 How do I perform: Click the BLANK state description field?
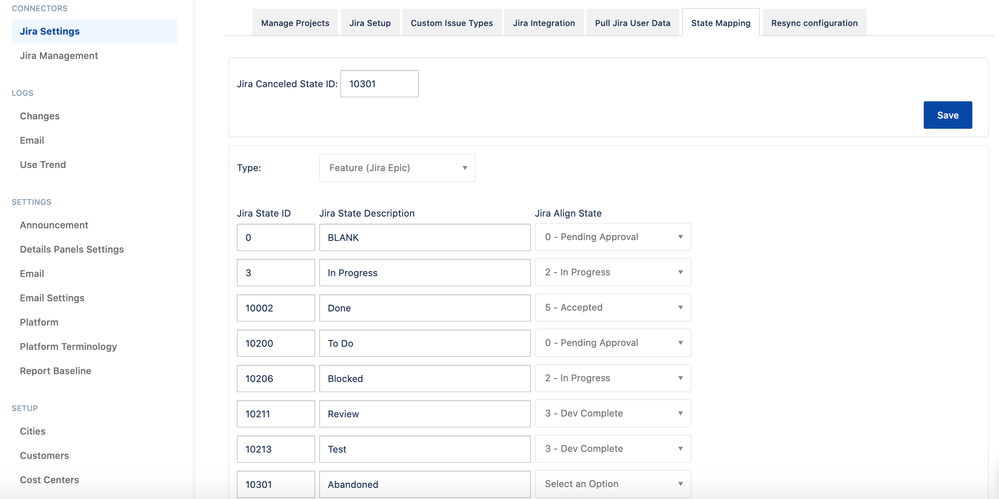point(425,237)
